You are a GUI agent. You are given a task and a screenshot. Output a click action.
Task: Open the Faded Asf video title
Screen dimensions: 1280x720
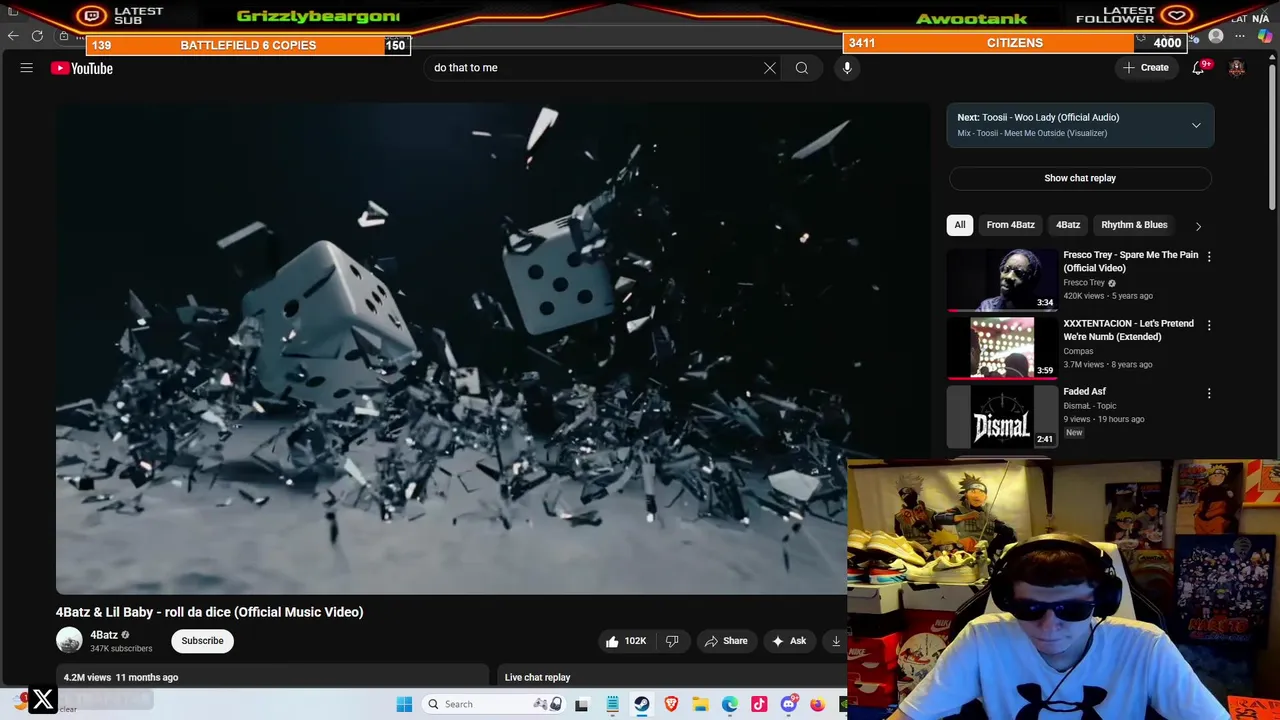point(1084,392)
